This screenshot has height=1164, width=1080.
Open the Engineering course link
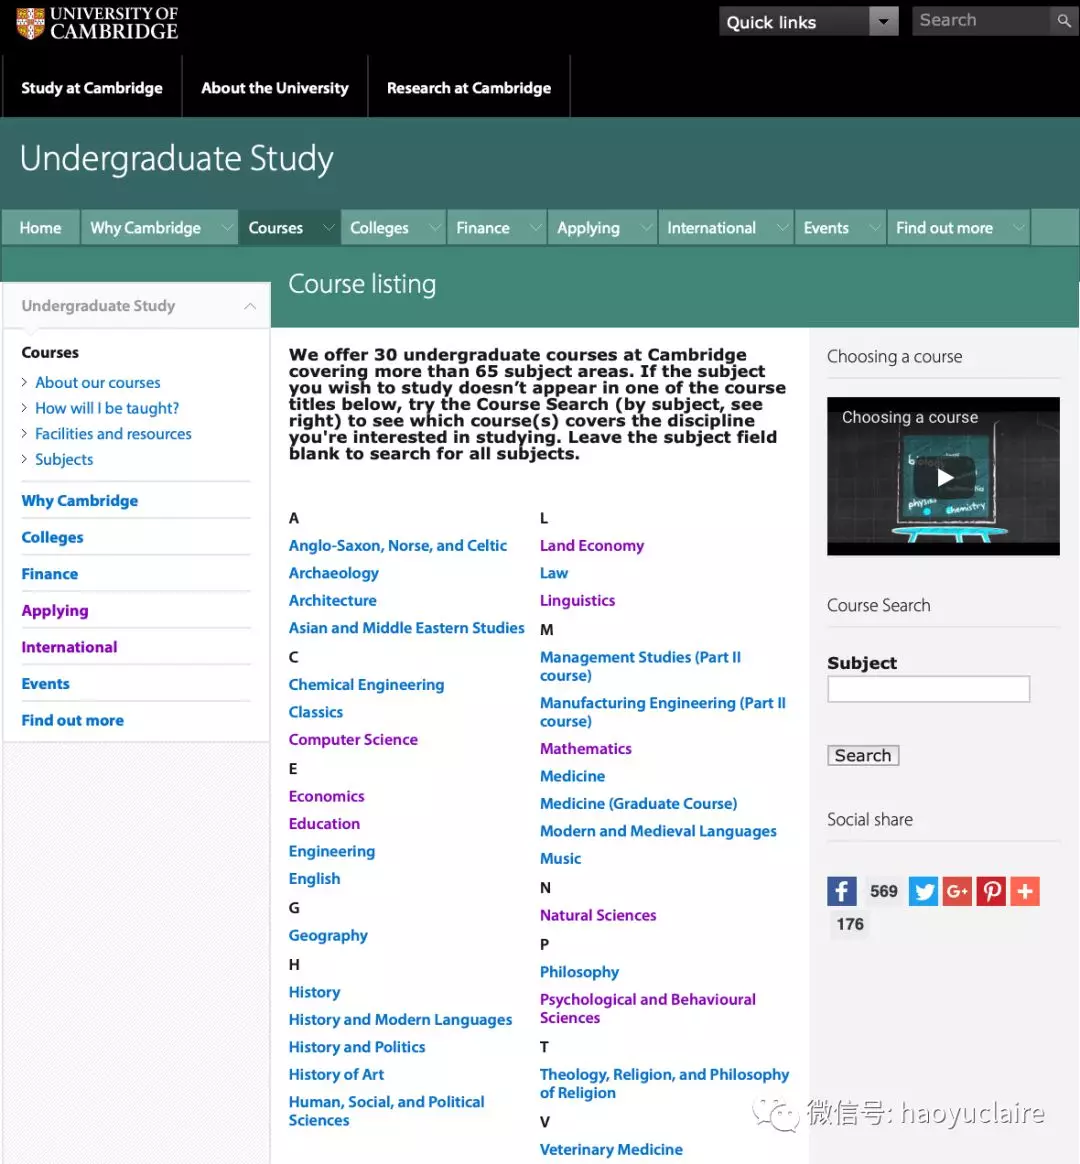[x=332, y=851]
